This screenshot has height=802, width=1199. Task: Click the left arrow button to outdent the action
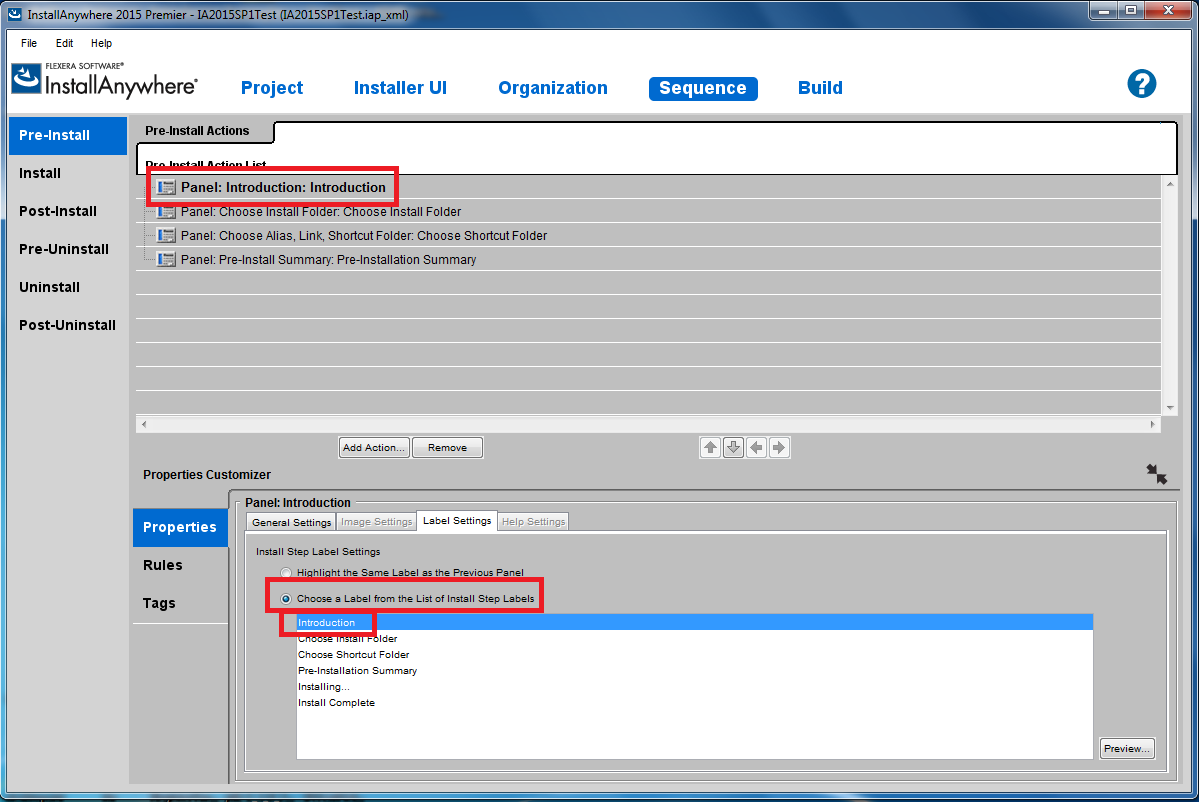point(756,447)
